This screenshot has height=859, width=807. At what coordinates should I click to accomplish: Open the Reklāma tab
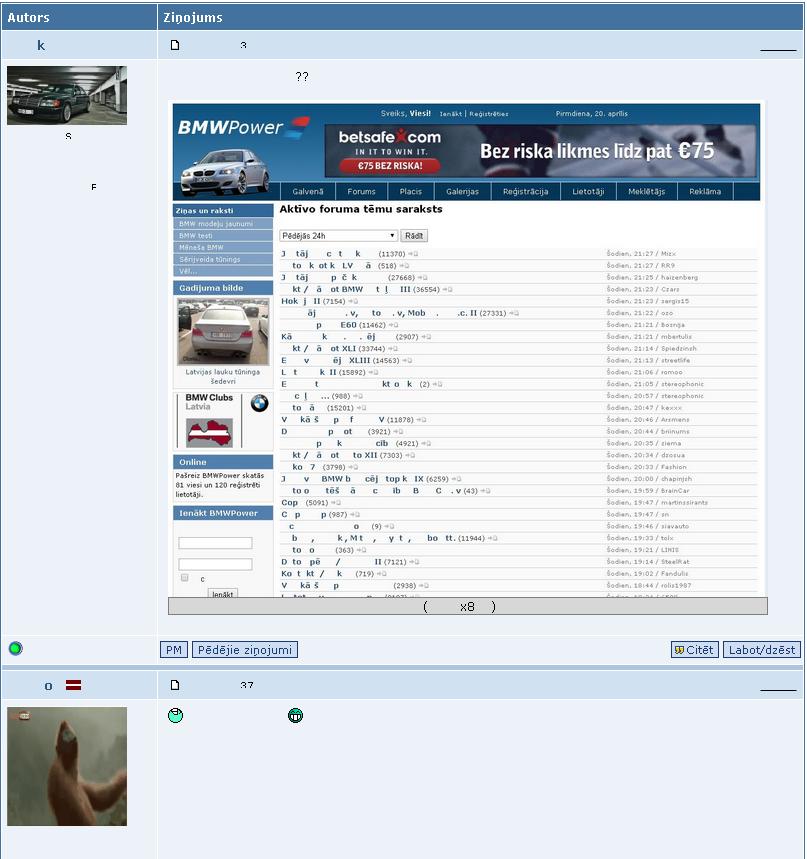tap(705, 191)
